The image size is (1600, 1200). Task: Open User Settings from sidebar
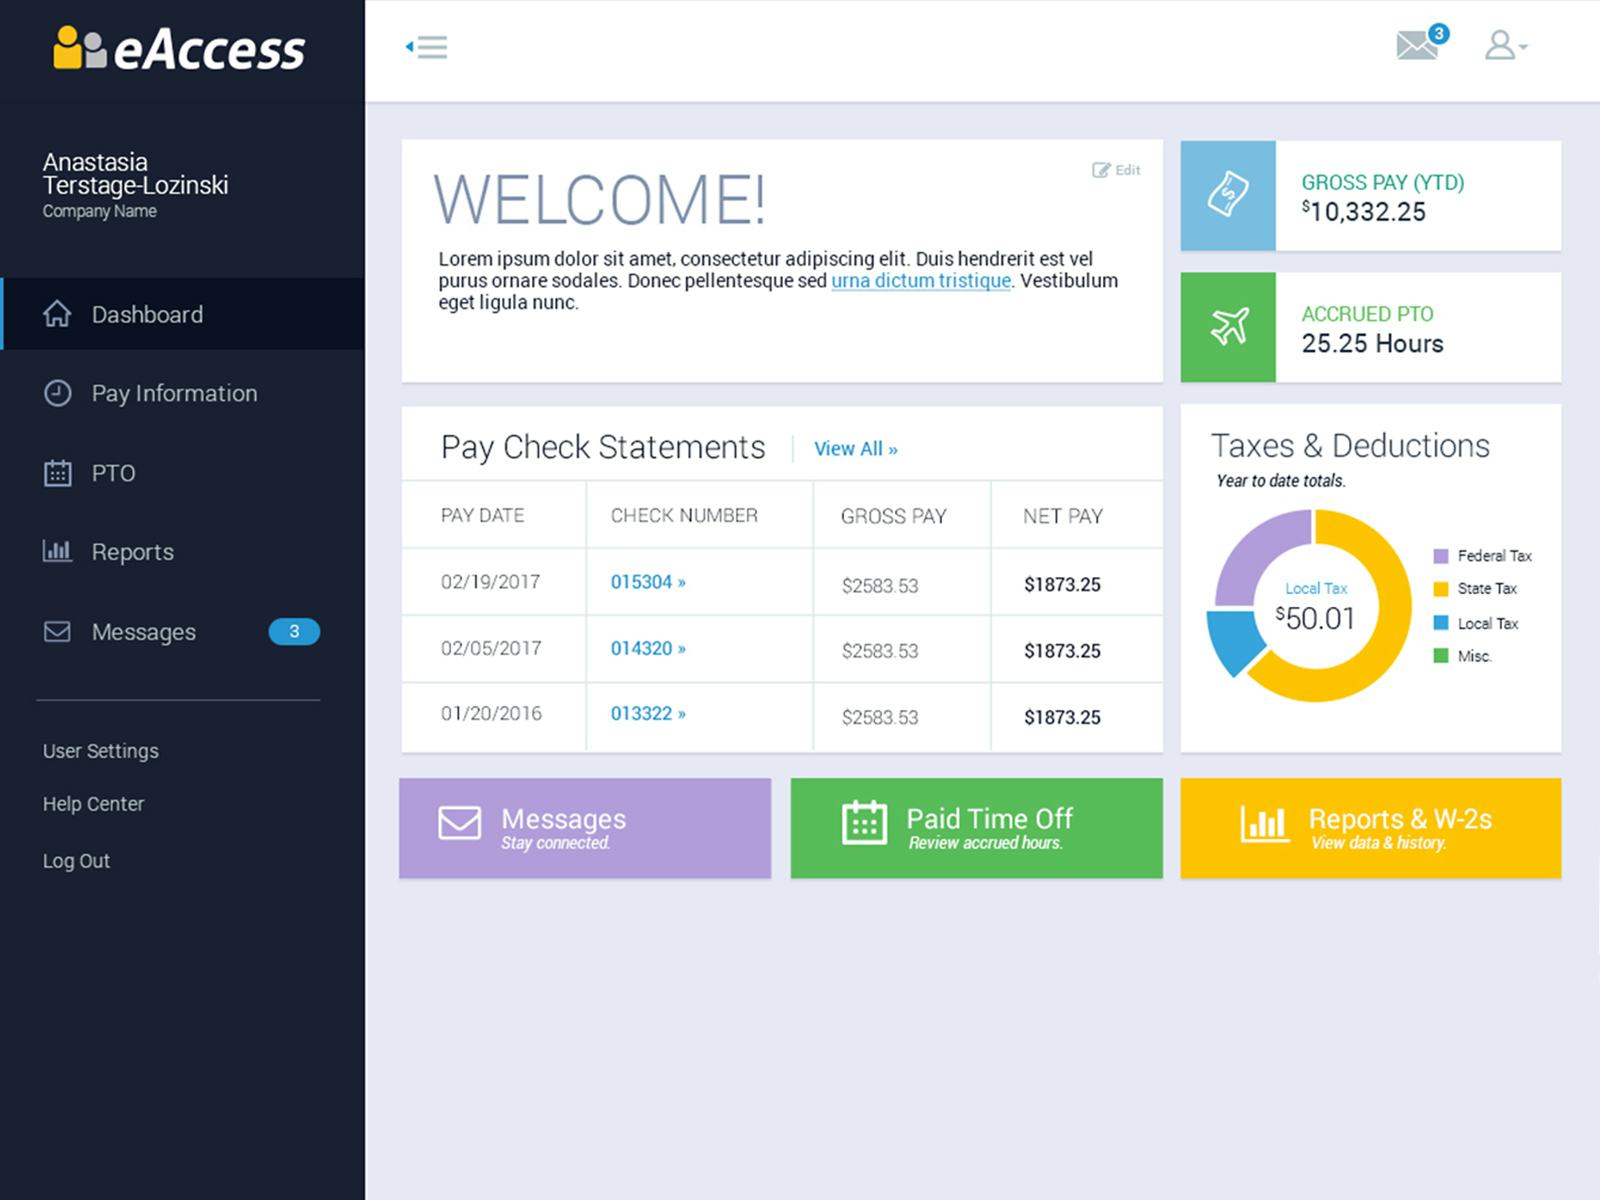pos(100,750)
